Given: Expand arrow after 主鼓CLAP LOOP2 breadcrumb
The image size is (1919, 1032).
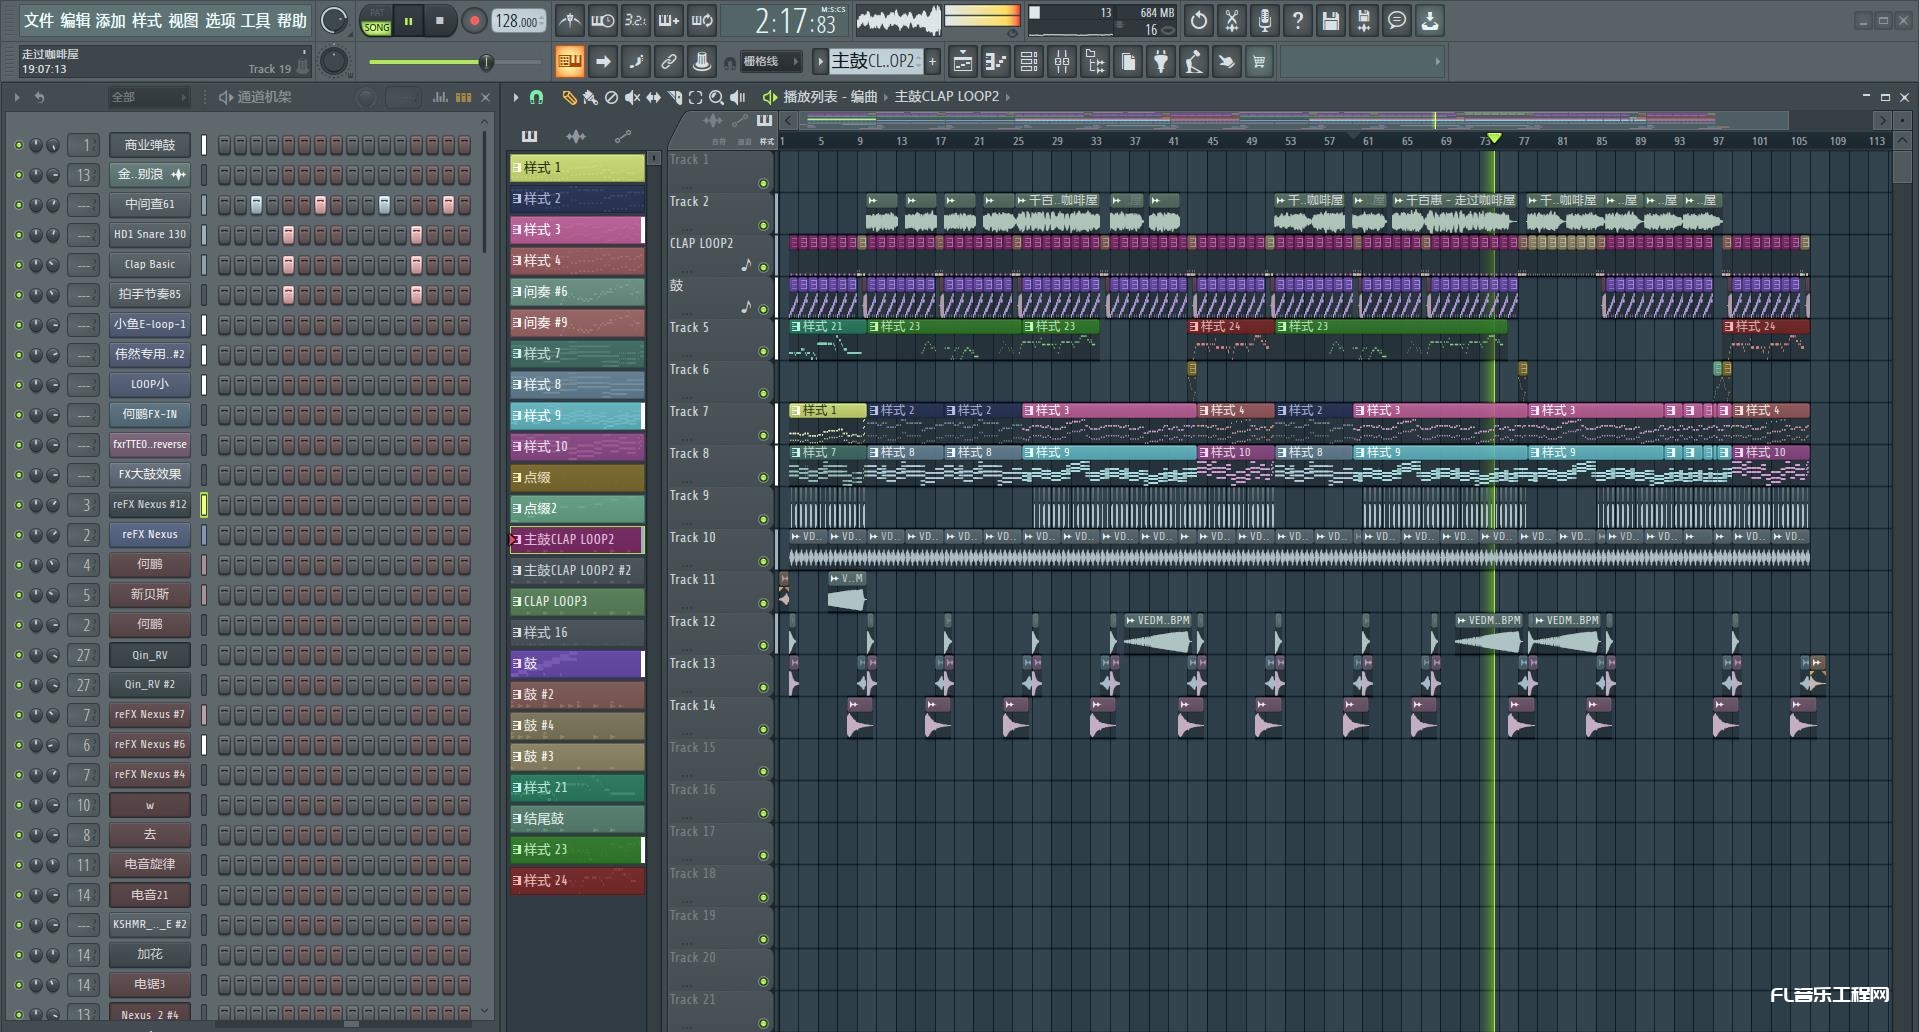Looking at the screenshot, I should click(1008, 97).
